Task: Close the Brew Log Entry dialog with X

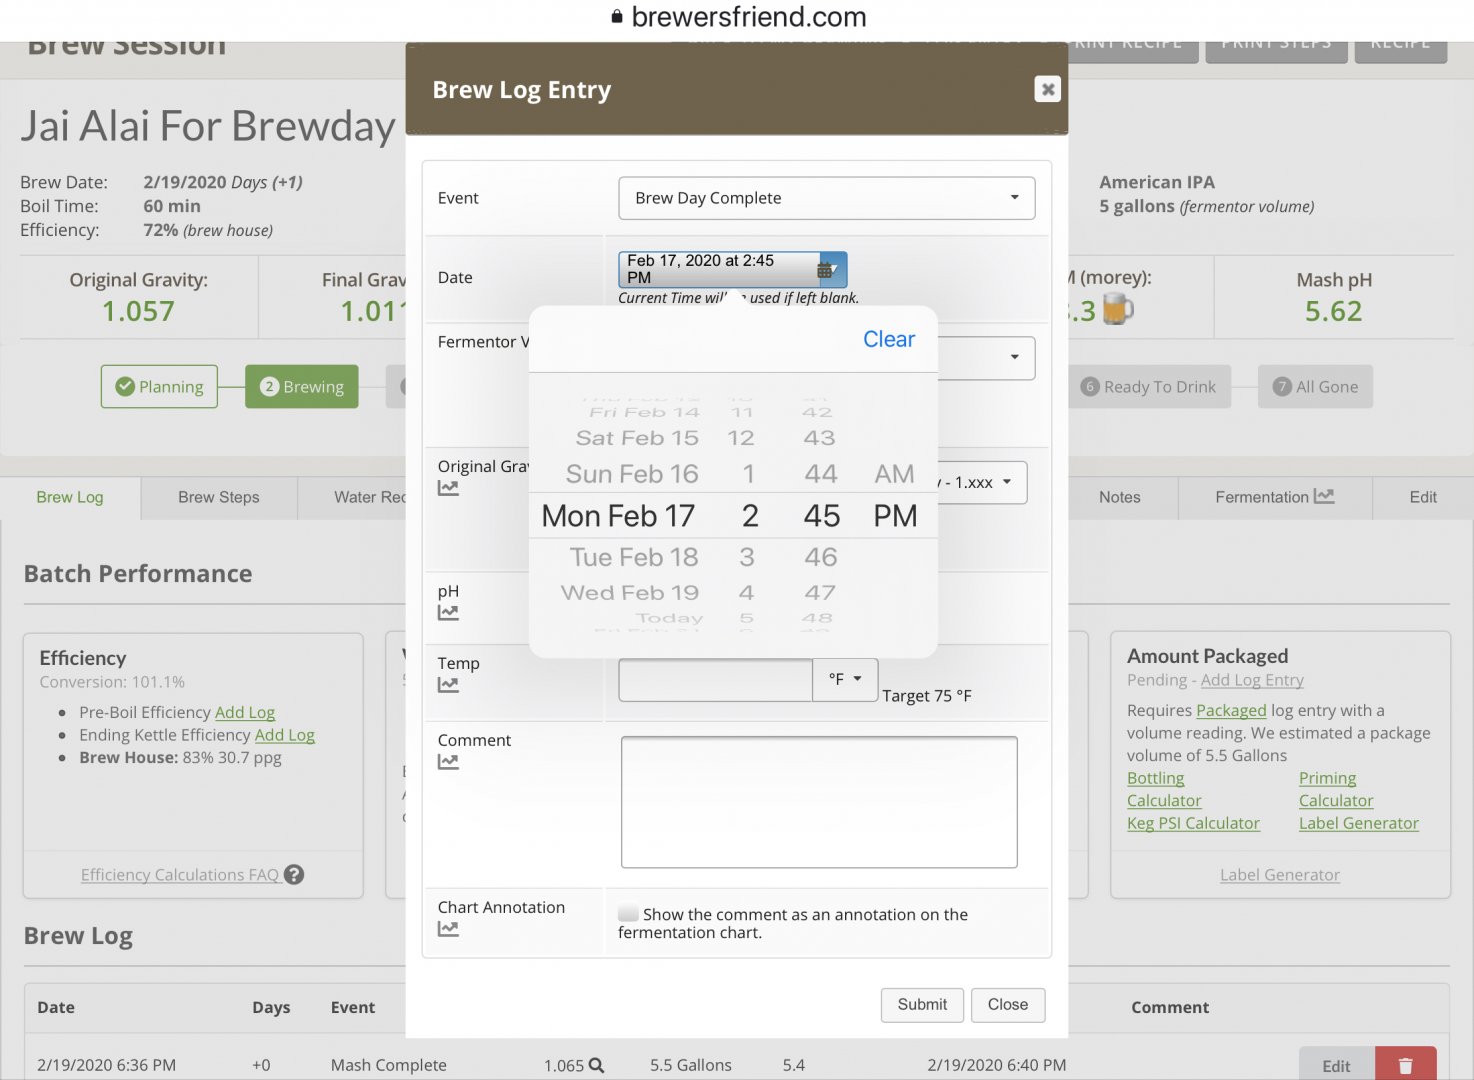Action: [1047, 89]
